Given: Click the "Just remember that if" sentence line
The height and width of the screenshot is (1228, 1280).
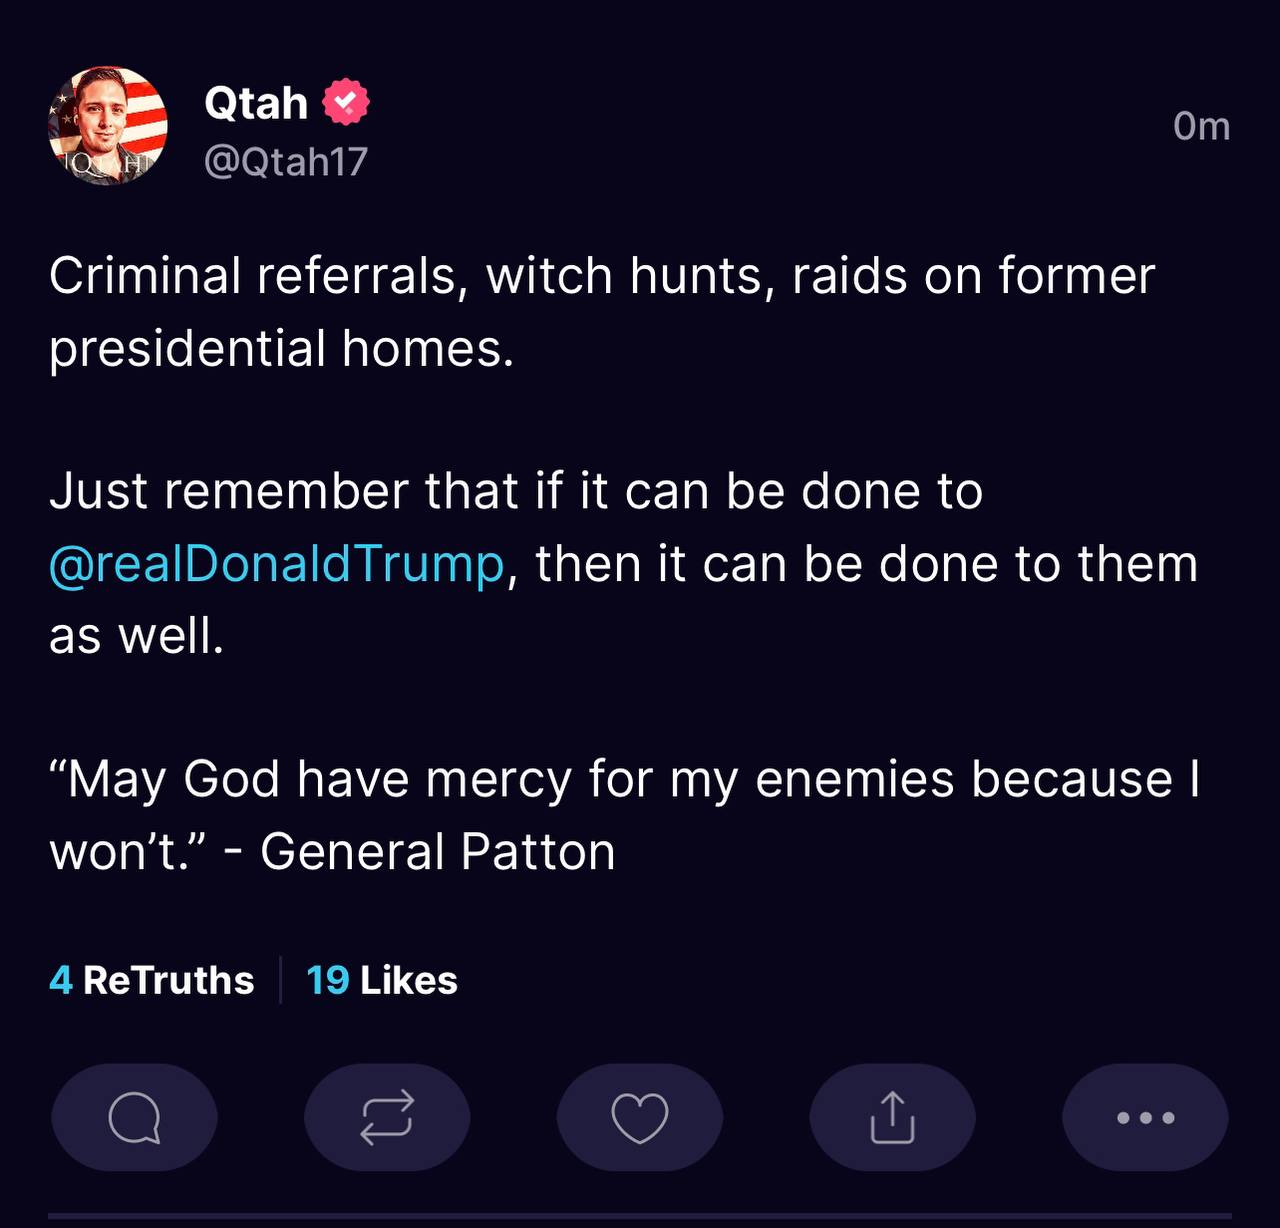Looking at the screenshot, I should coord(516,491).
